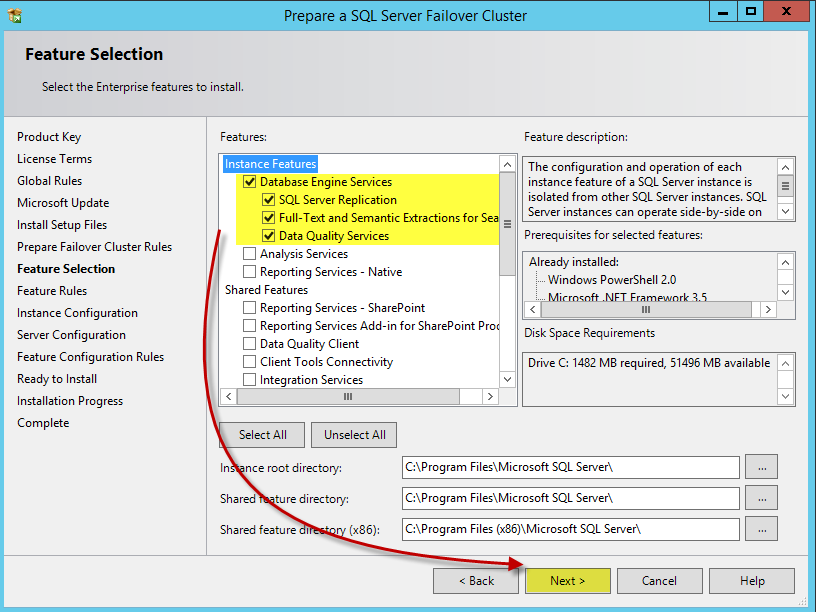Viewport: 816px width, 612px height.
Task: Open Feature Configuration Rules step
Action: click(91, 356)
